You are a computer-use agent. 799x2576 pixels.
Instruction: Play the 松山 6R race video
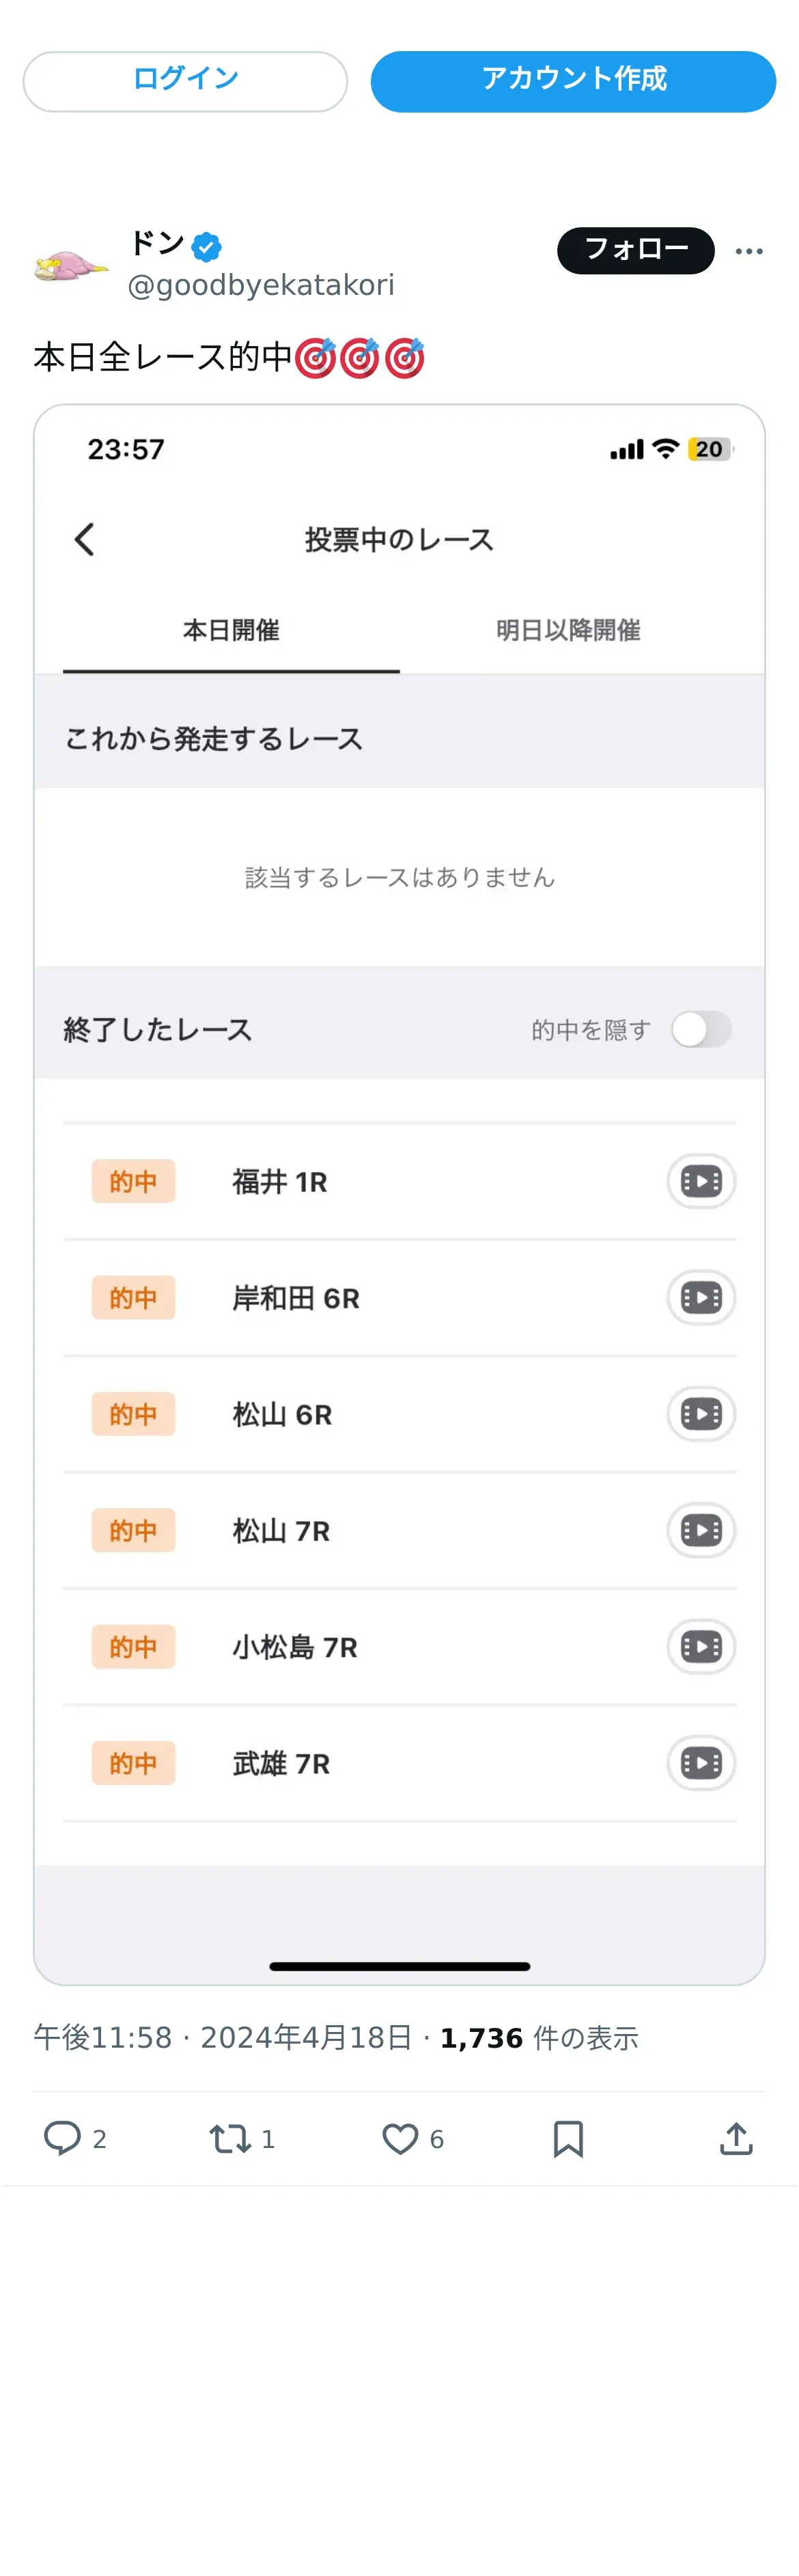click(x=701, y=1413)
